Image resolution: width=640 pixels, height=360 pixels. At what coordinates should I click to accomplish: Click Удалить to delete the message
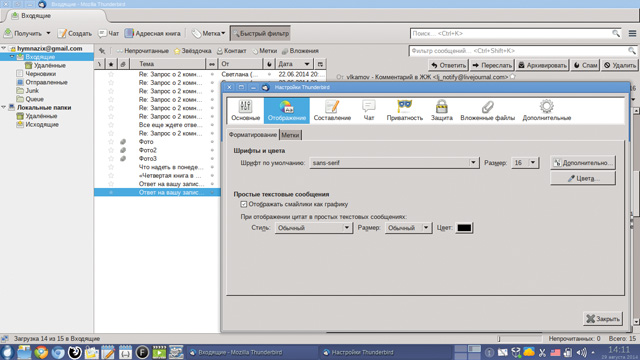(x=620, y=65)
